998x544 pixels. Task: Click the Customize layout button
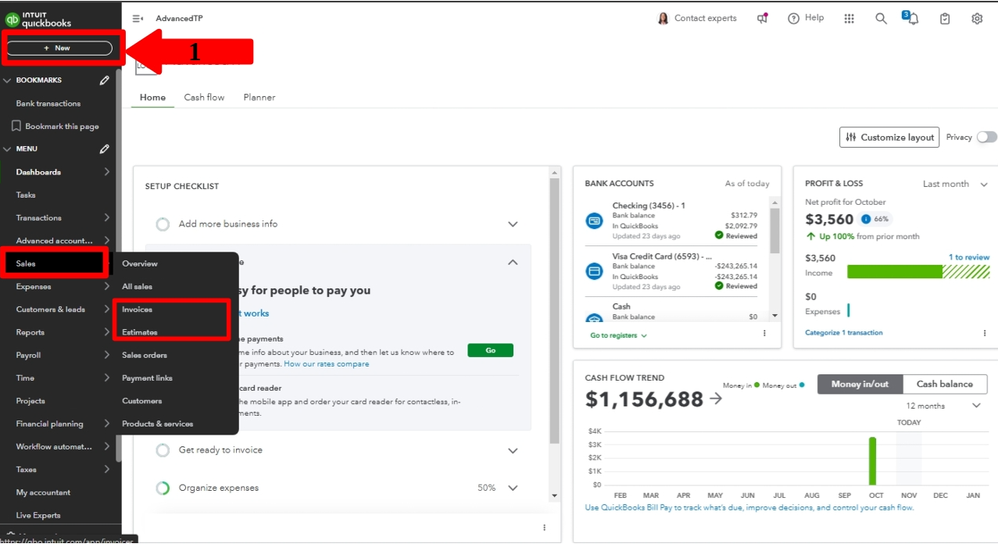(x=889, y=137)
